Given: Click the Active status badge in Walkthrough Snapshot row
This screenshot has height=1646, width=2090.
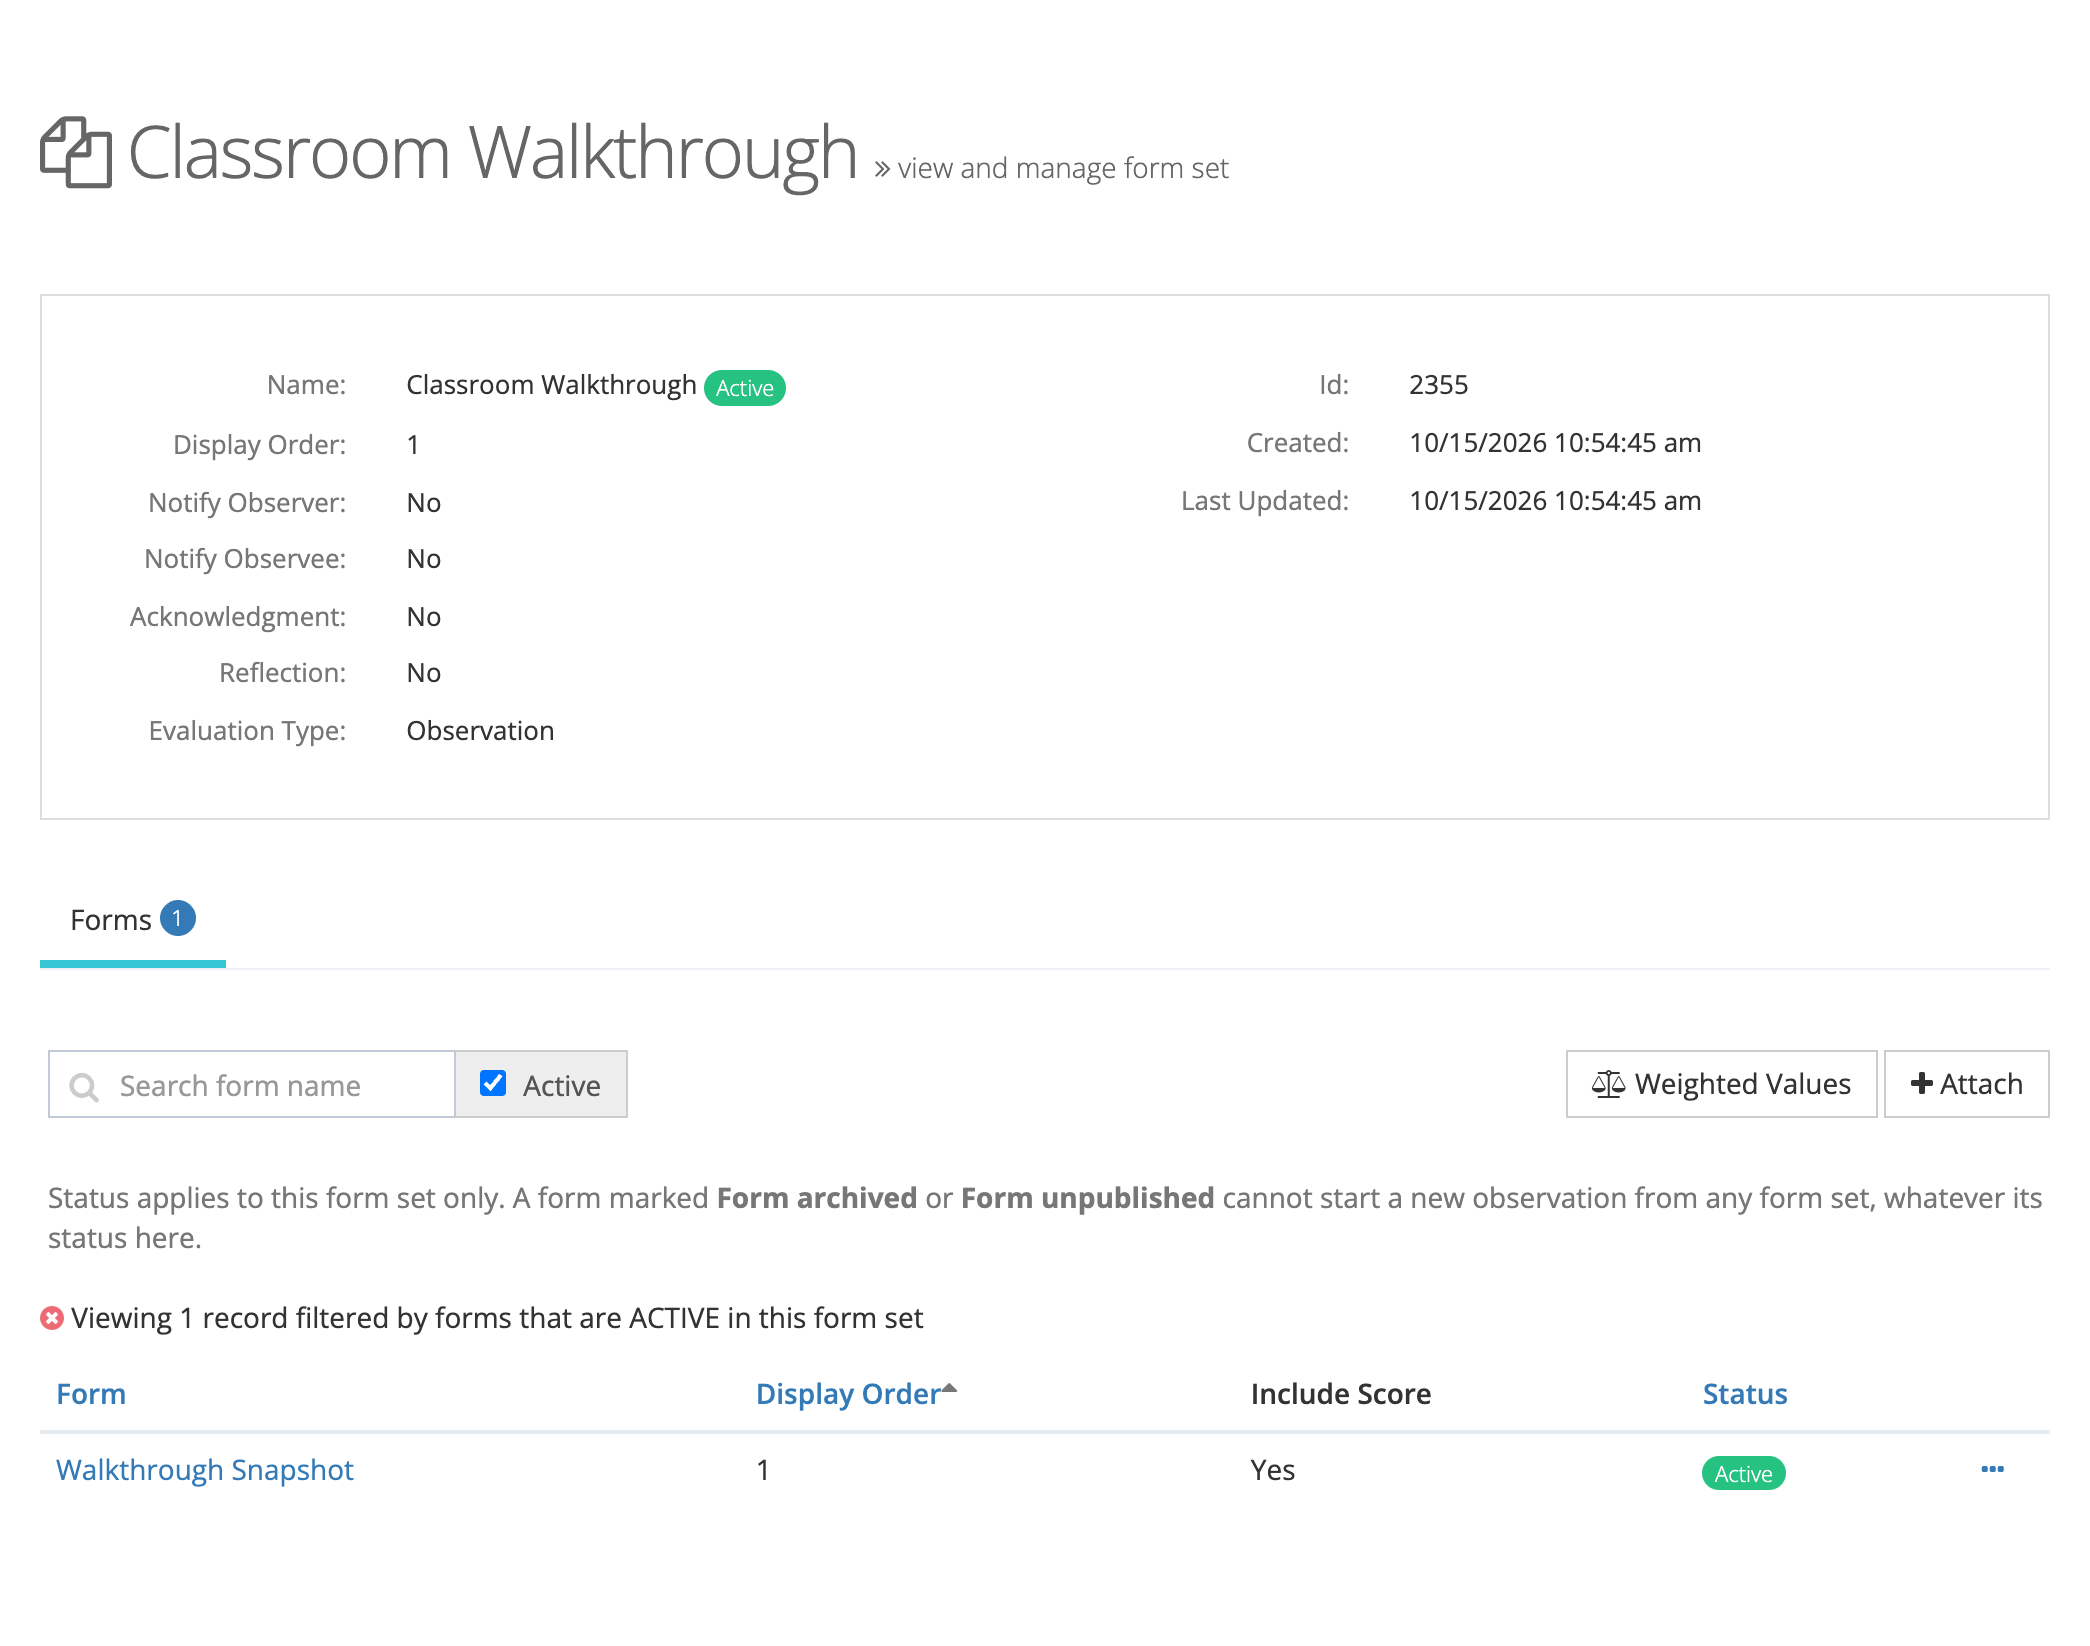Looking at the screenshot, I should tap(1744, 1473).
